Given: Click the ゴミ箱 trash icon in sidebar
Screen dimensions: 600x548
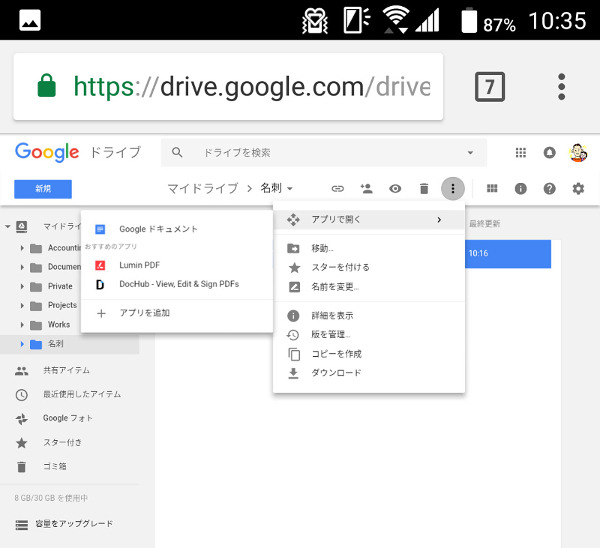Looking at the screenshot, I should coord(21,467).
